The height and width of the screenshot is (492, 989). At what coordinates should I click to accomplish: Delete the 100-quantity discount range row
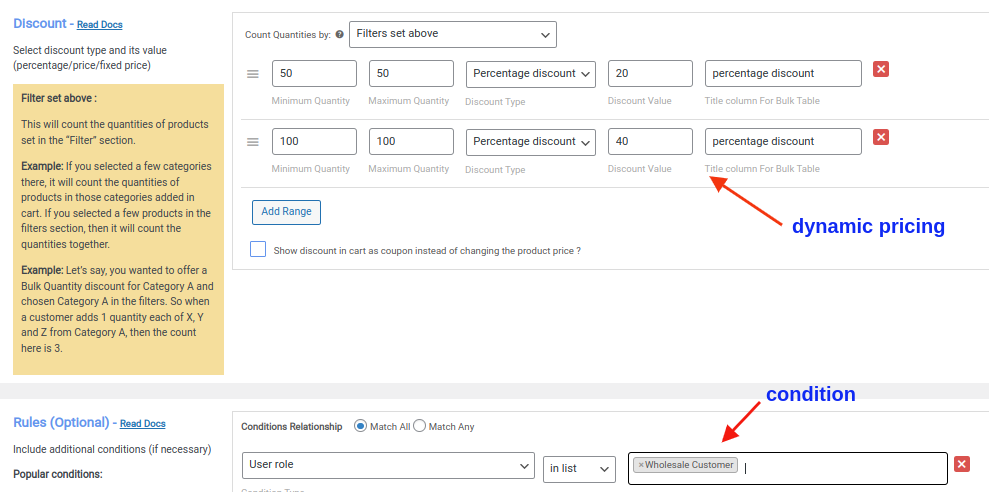tap(881, 137)
